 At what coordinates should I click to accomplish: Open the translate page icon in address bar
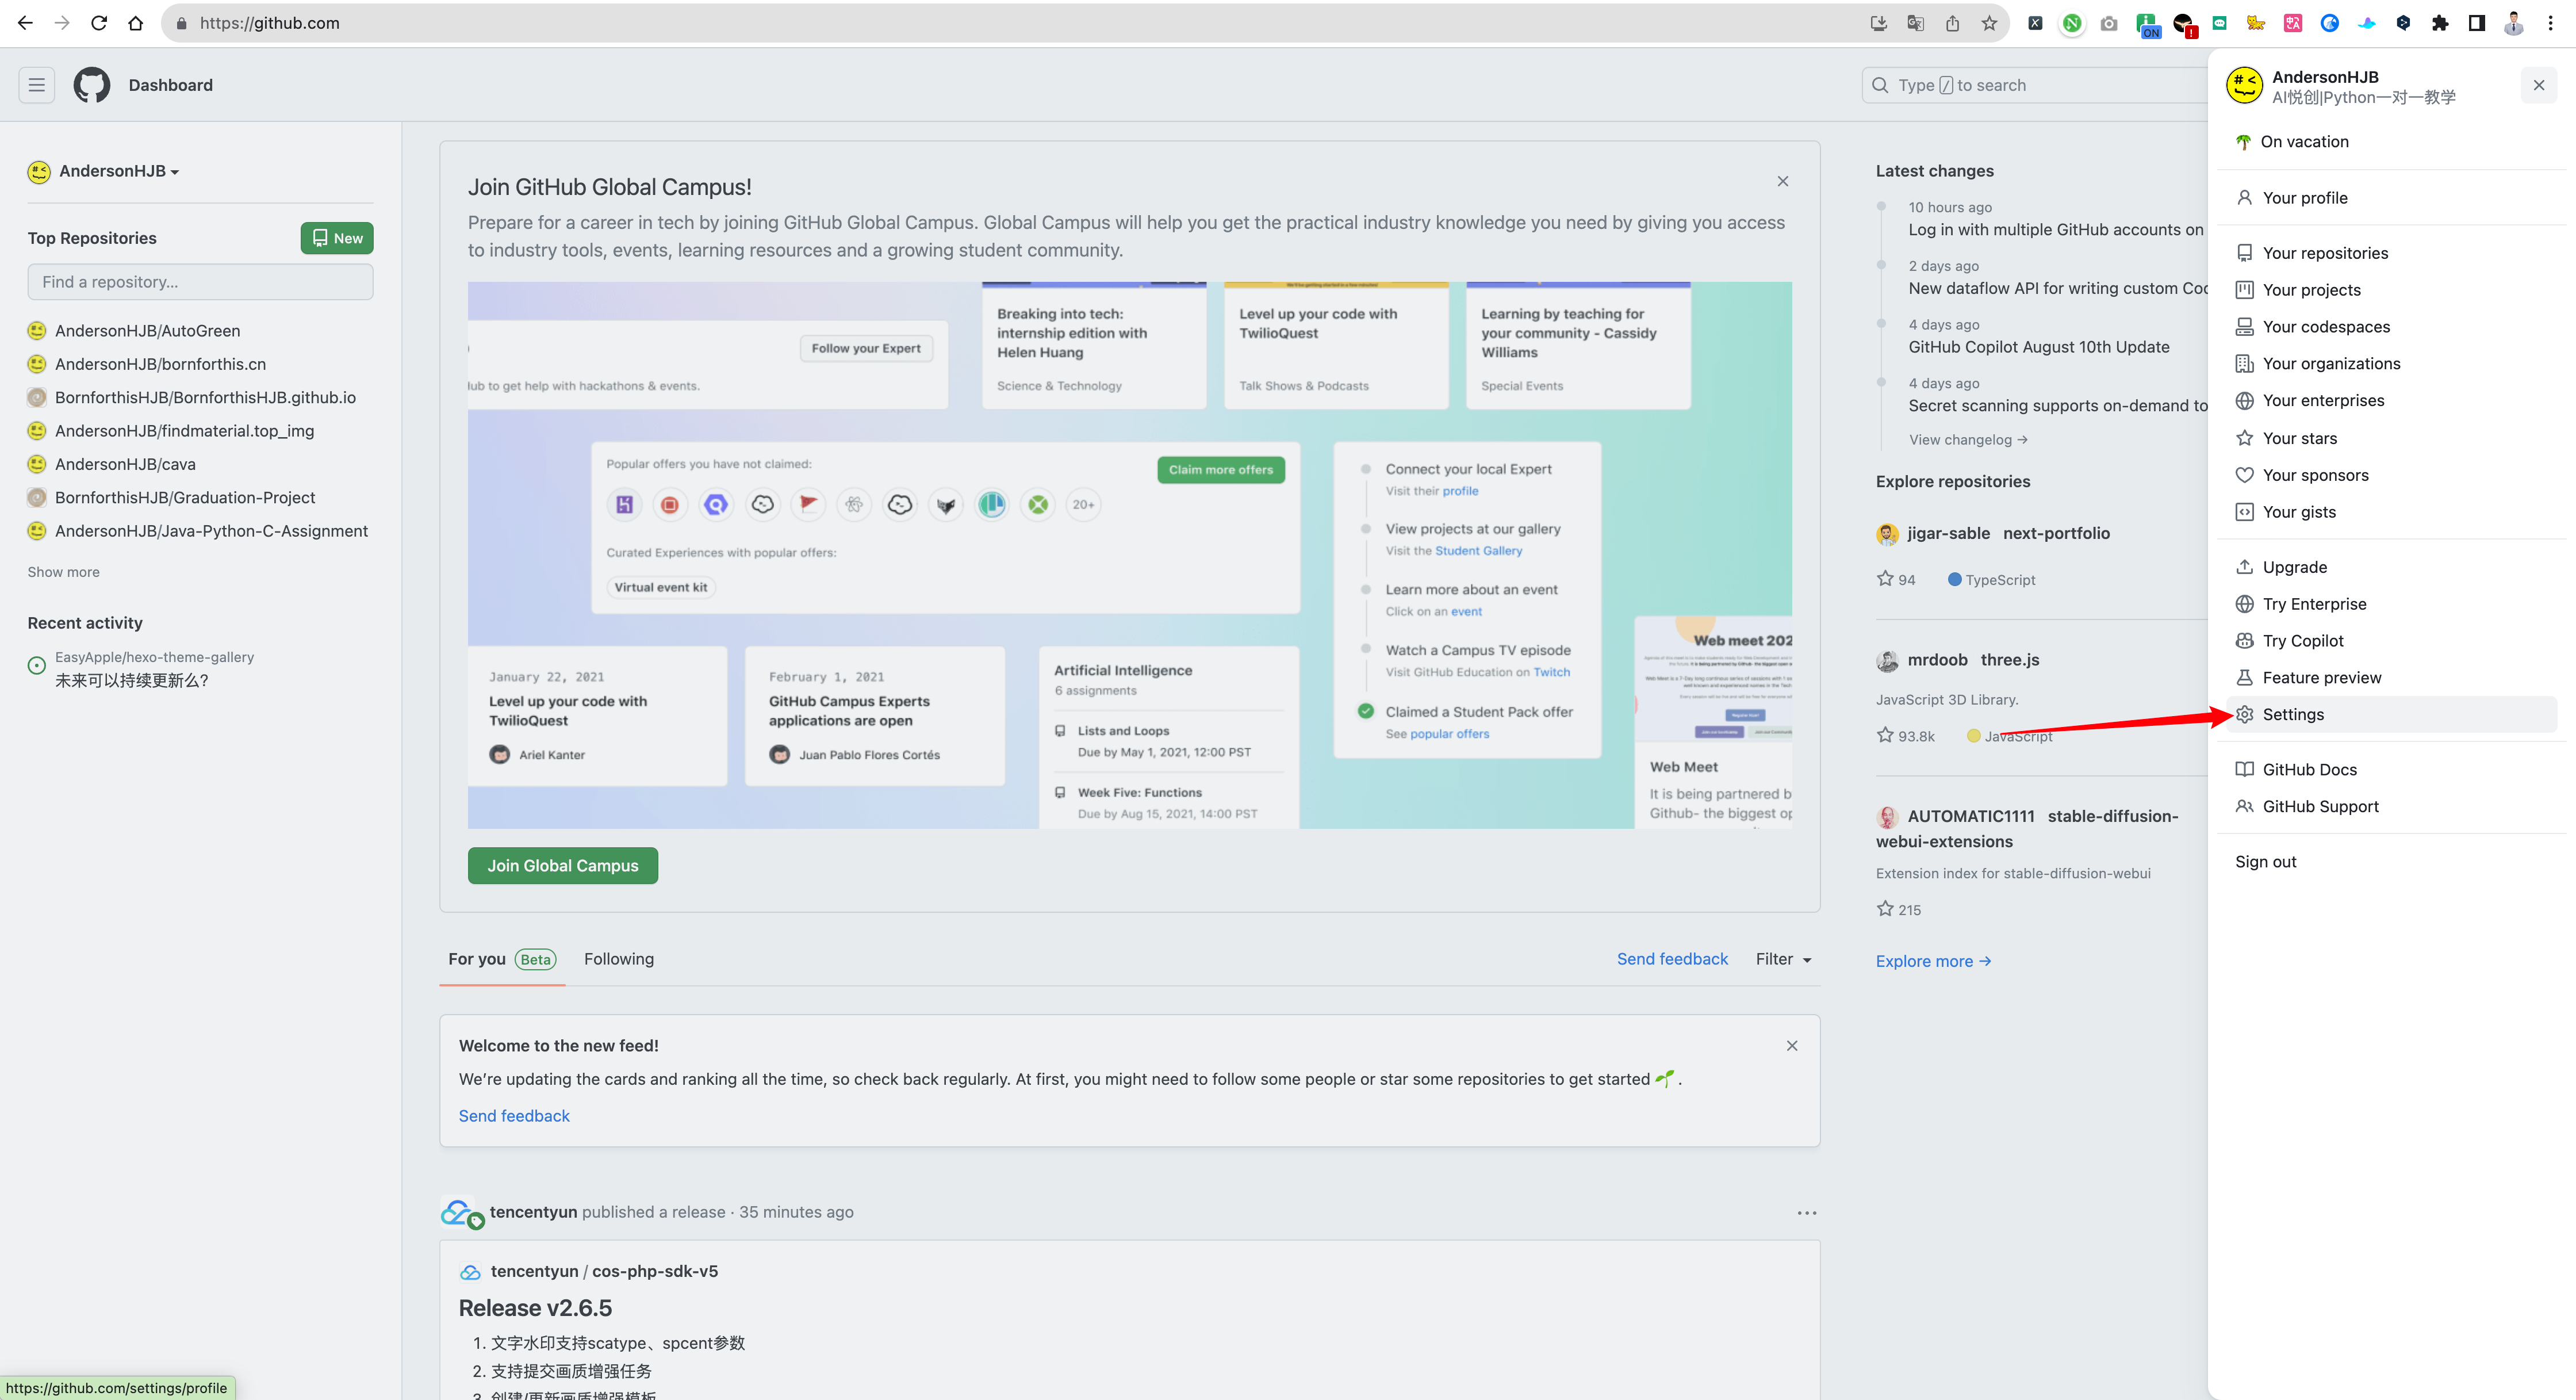pos(1915,23)
